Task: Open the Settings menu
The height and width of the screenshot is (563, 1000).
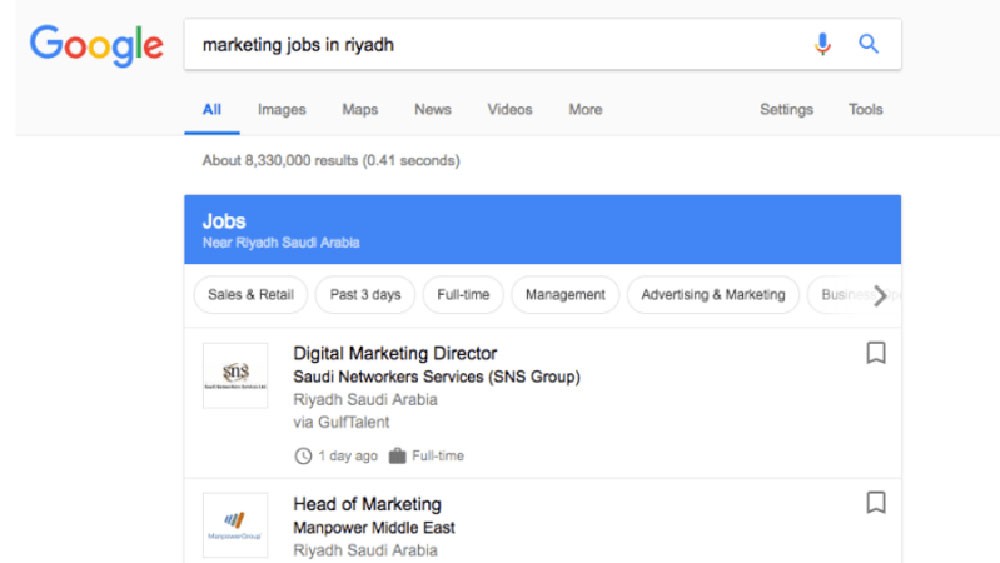Action: 786,110
